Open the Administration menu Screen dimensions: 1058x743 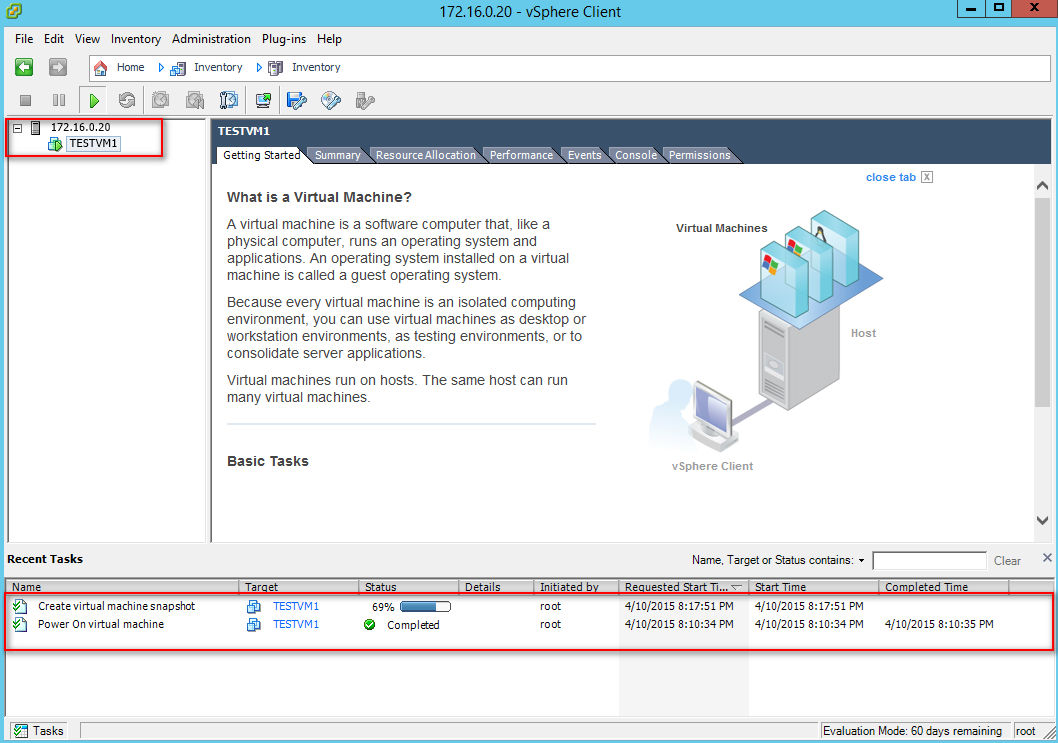coord(211,39)
